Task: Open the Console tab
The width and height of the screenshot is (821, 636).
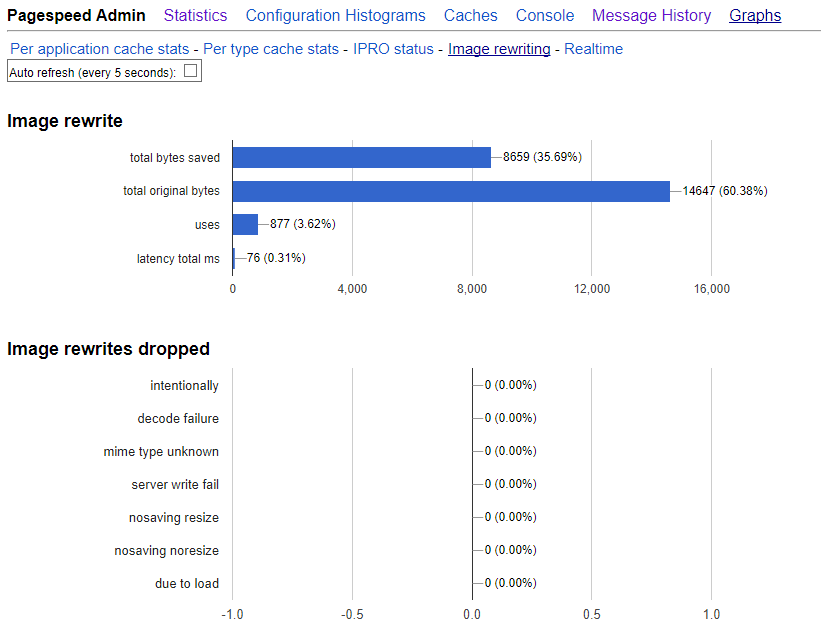Action: pyautogui.click(x=545, y=16)
